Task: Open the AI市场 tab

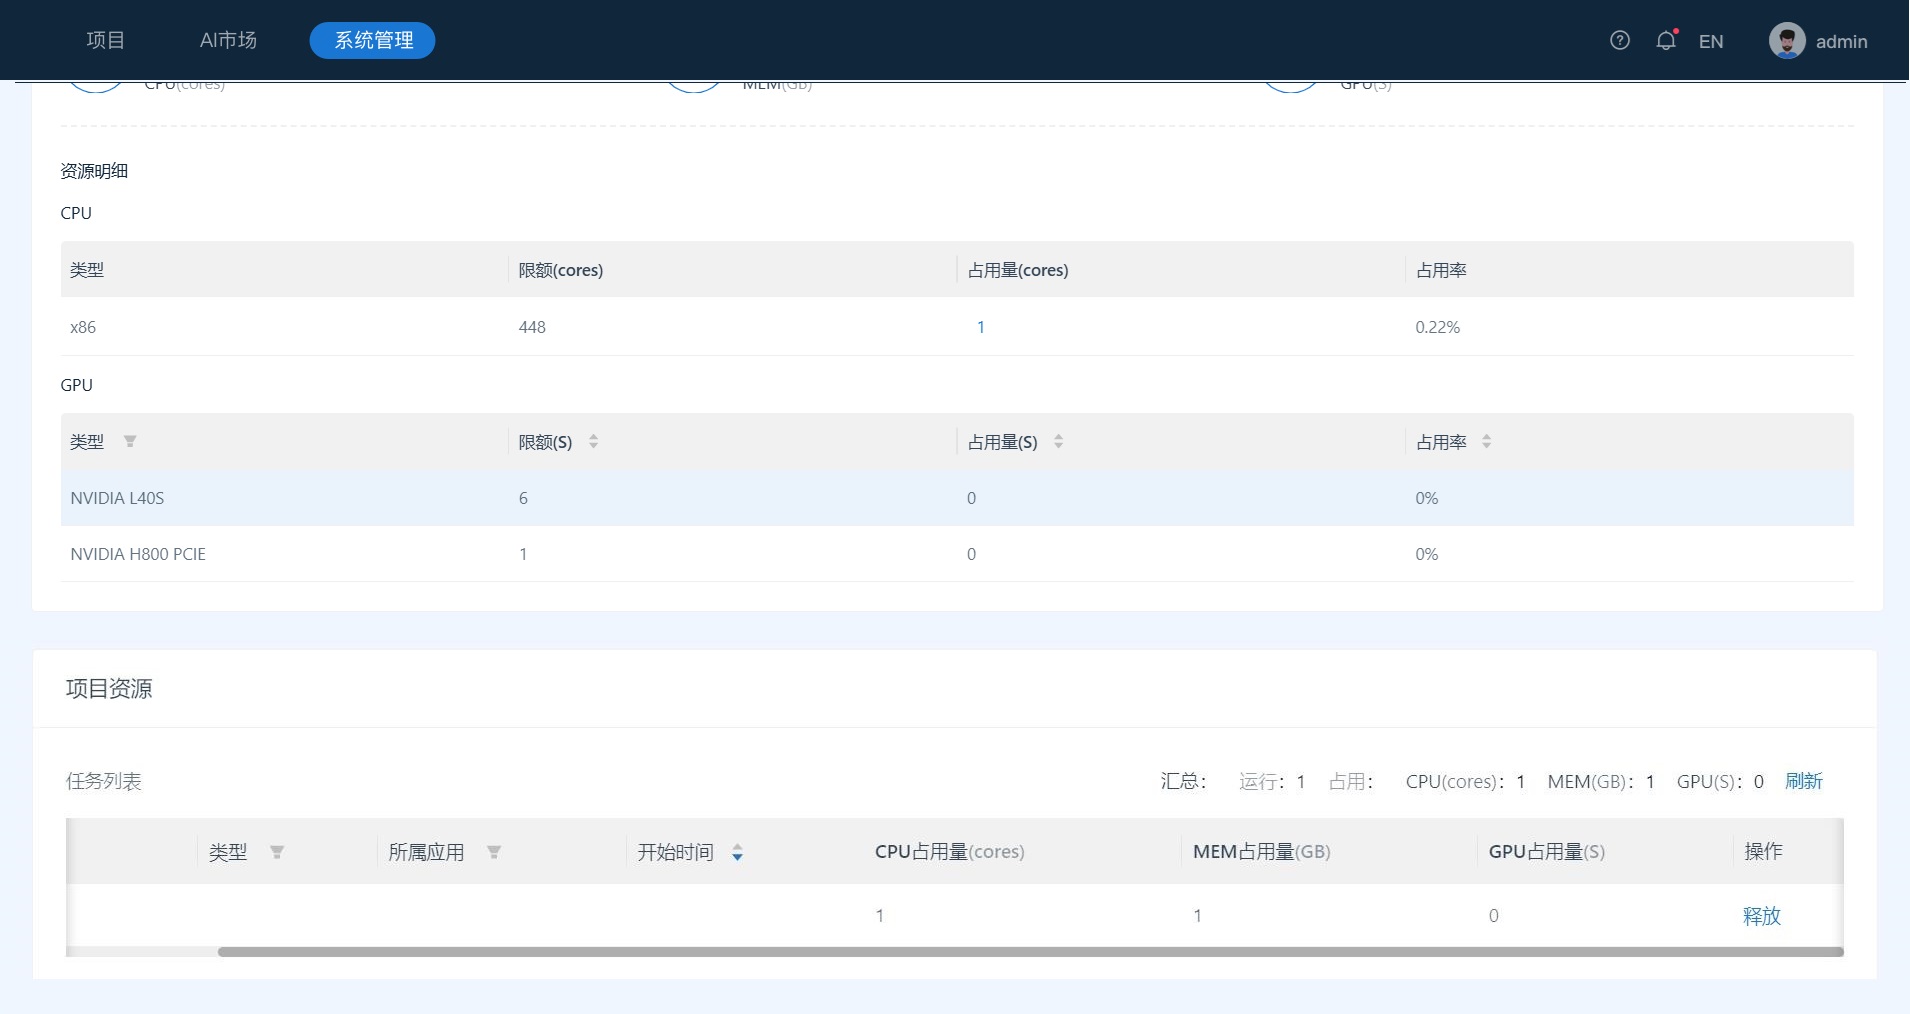Action: coord(228,40)
